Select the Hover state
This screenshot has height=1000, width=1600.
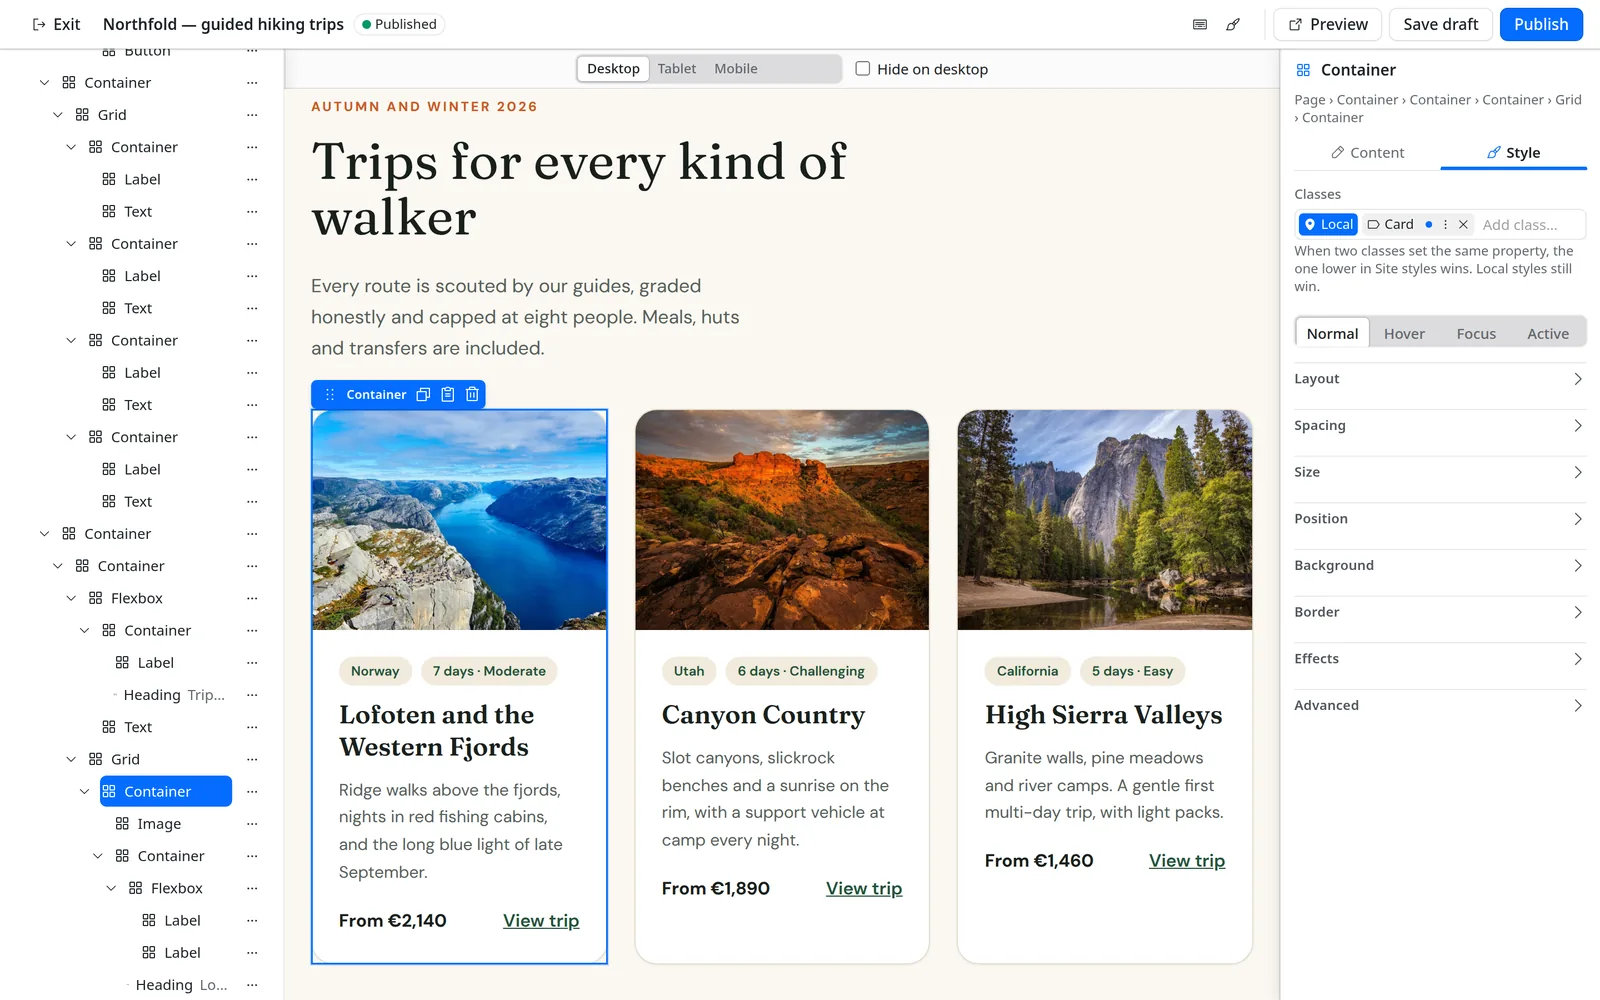tap(1404, 334)
